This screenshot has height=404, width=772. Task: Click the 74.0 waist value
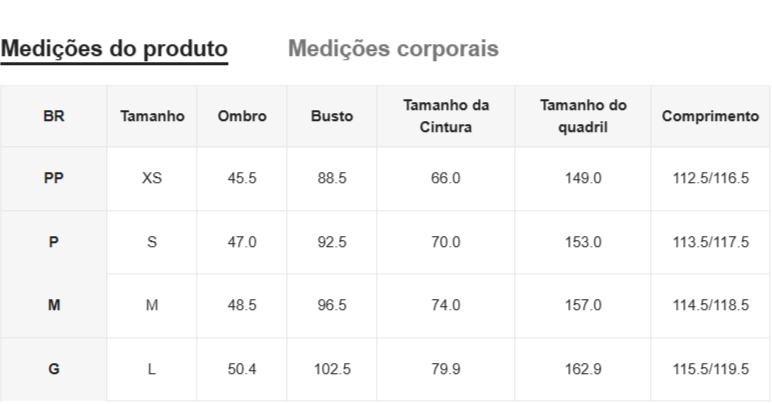pyautogui.click(x=446, y=305)
